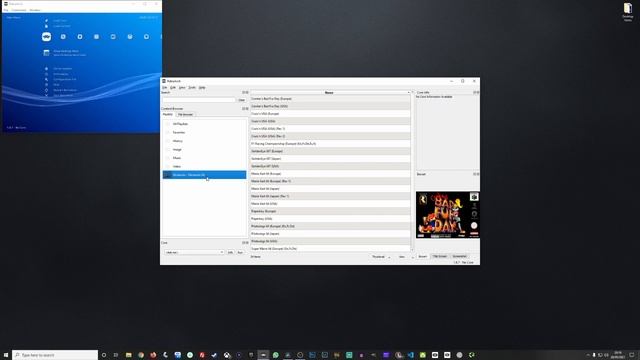Click the game list vertical scrollbar

412,171
